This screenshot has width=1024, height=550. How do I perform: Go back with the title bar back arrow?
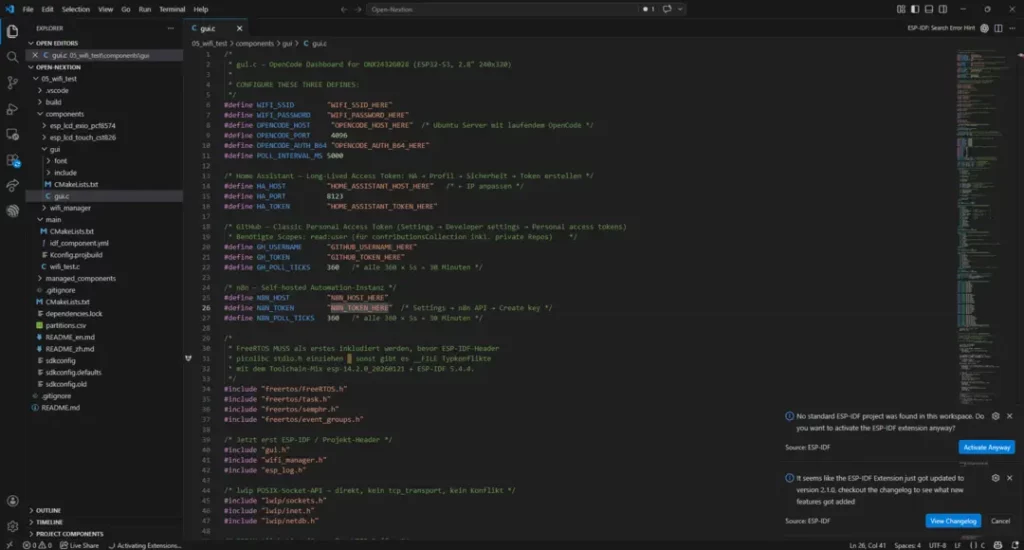[344, 9]
